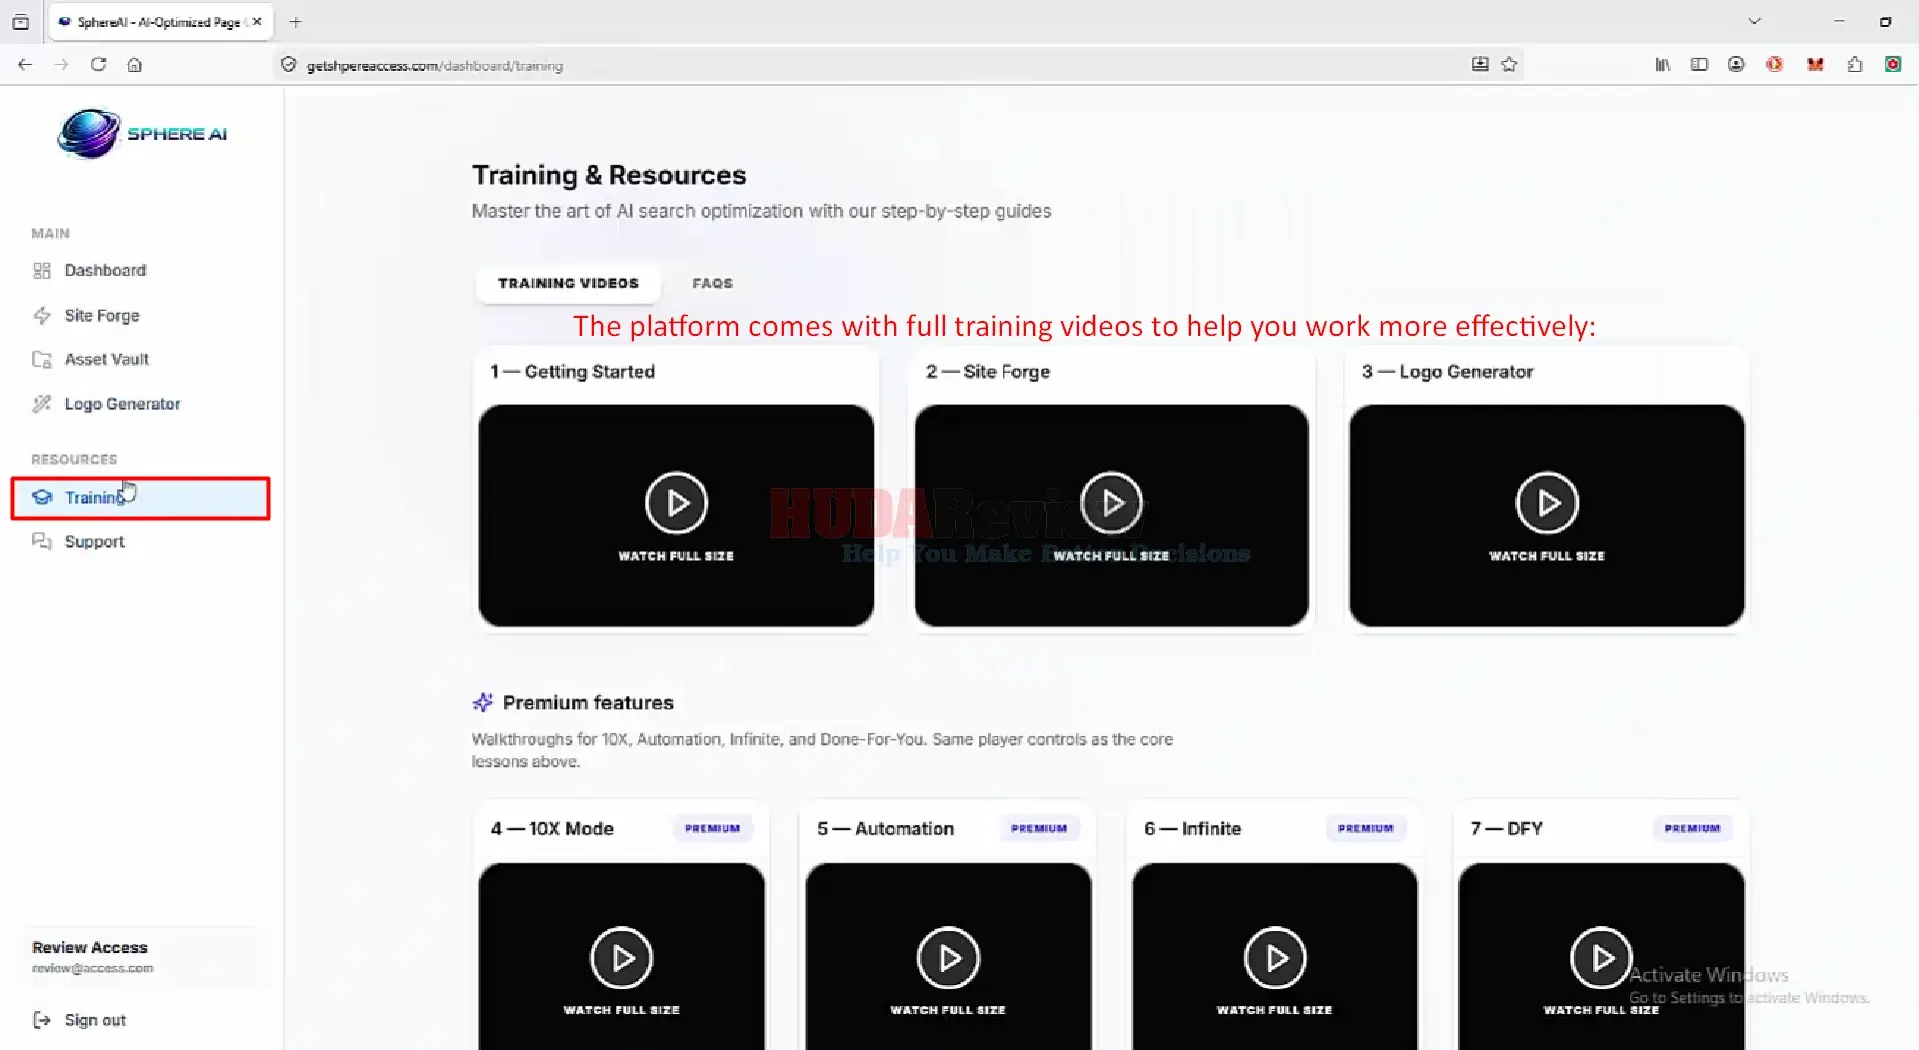Click the recent tabs icon at top left
This screenshot has height=1050, width=1919.
point(20,22)
